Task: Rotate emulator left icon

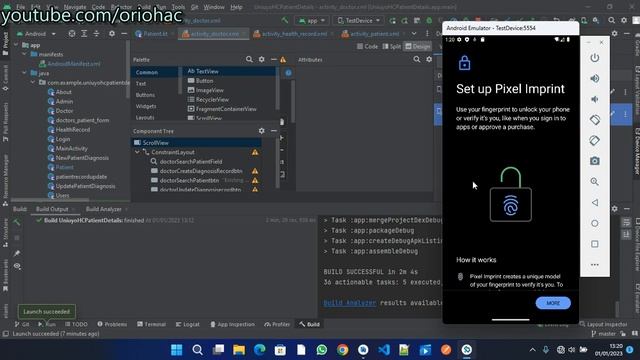Action: tap(595, 120)
